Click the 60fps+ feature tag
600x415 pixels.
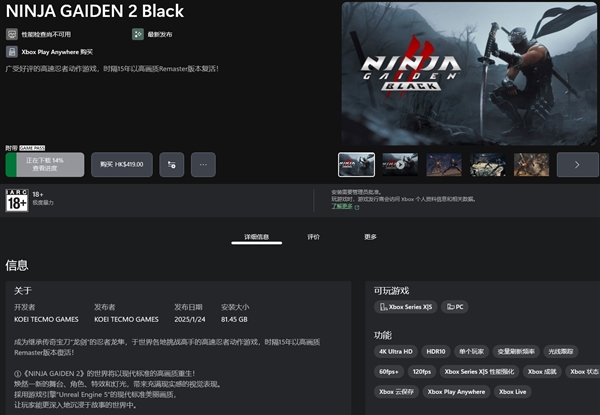tap(389, 371)
